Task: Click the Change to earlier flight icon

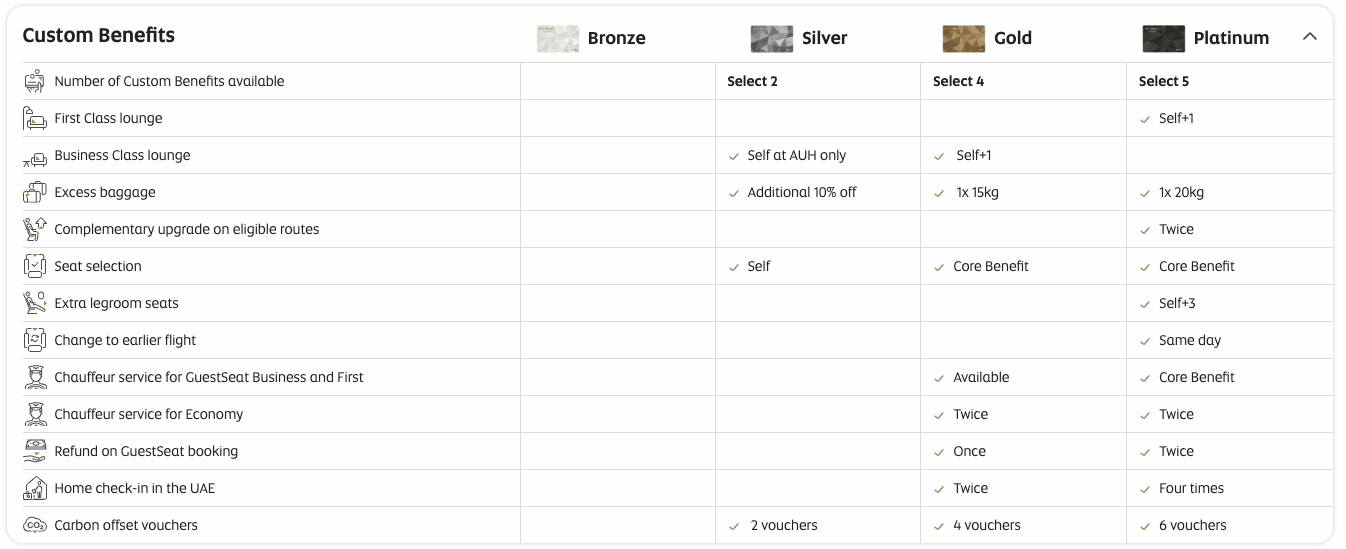Action: pos(35,340)
